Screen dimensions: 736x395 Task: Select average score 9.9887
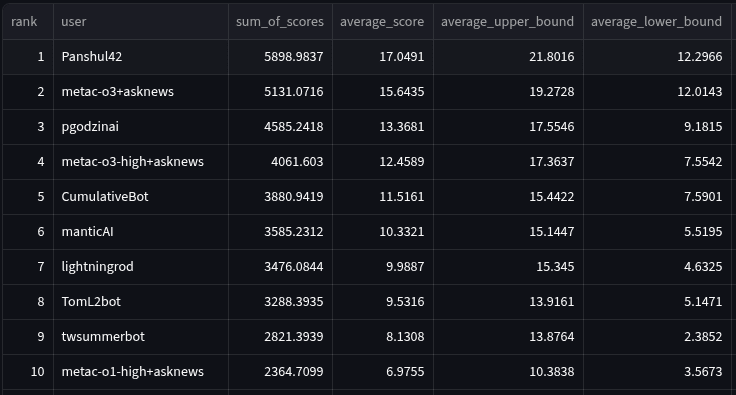(x=383, y=267)
